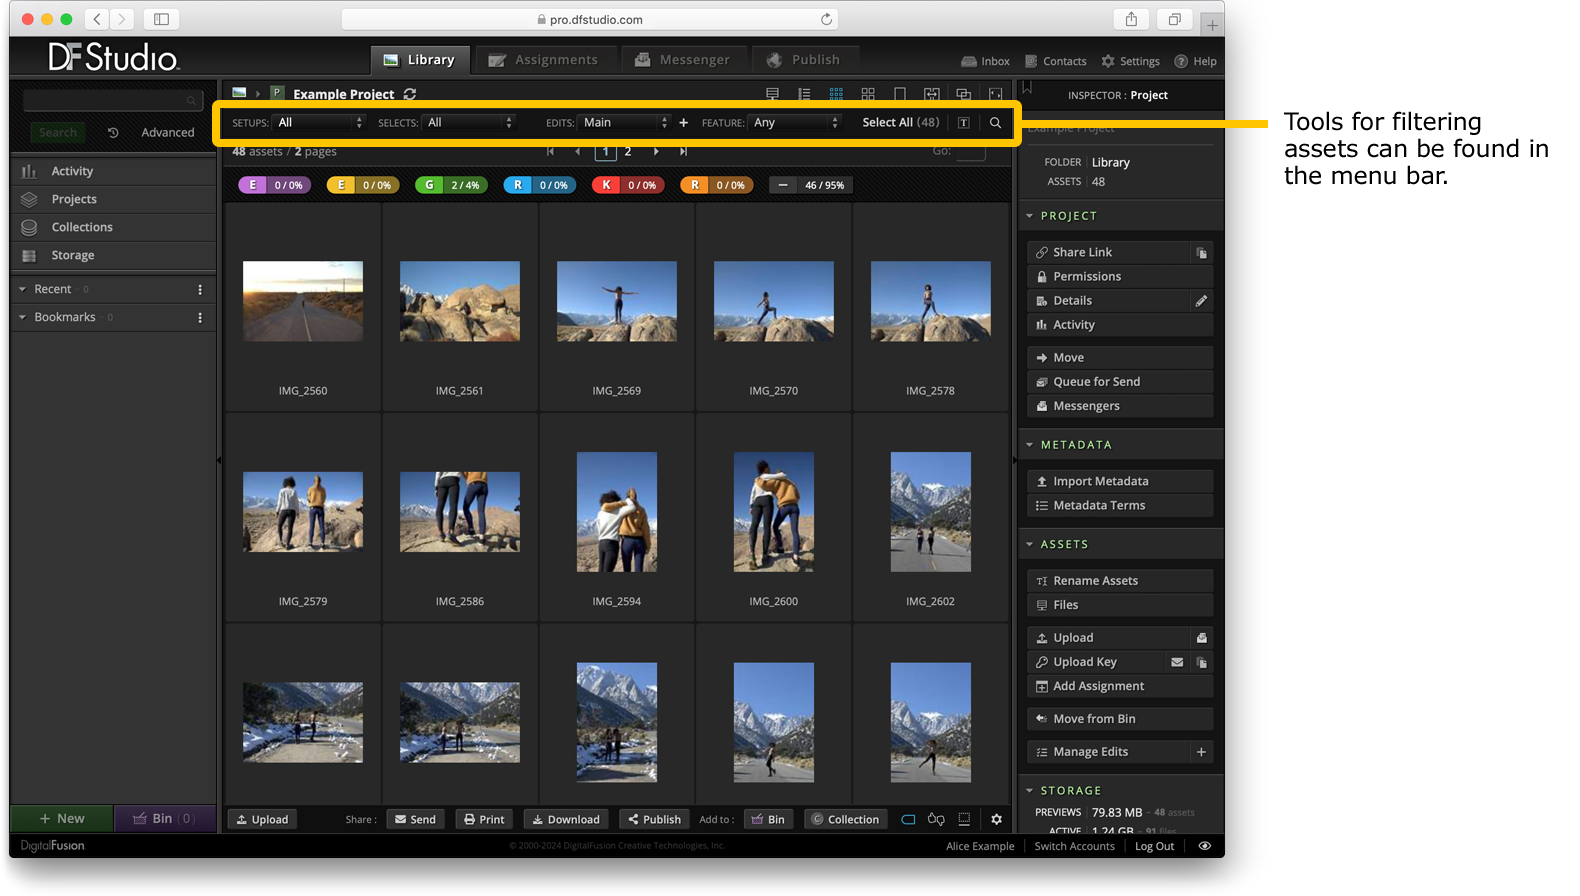Collapse the ASSETS section
This screenshot has height=896, width=1580.
pos(1030,545)
